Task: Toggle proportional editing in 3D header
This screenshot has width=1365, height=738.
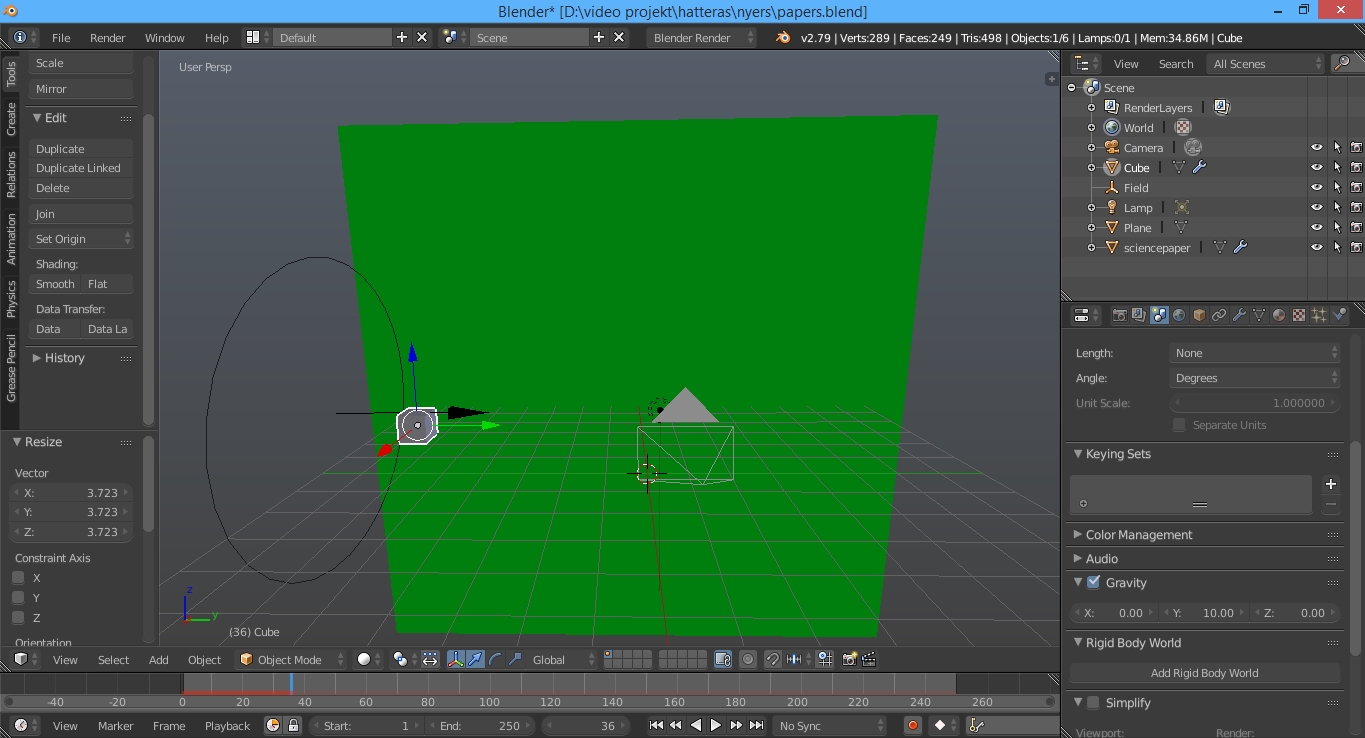Action: 748,659
